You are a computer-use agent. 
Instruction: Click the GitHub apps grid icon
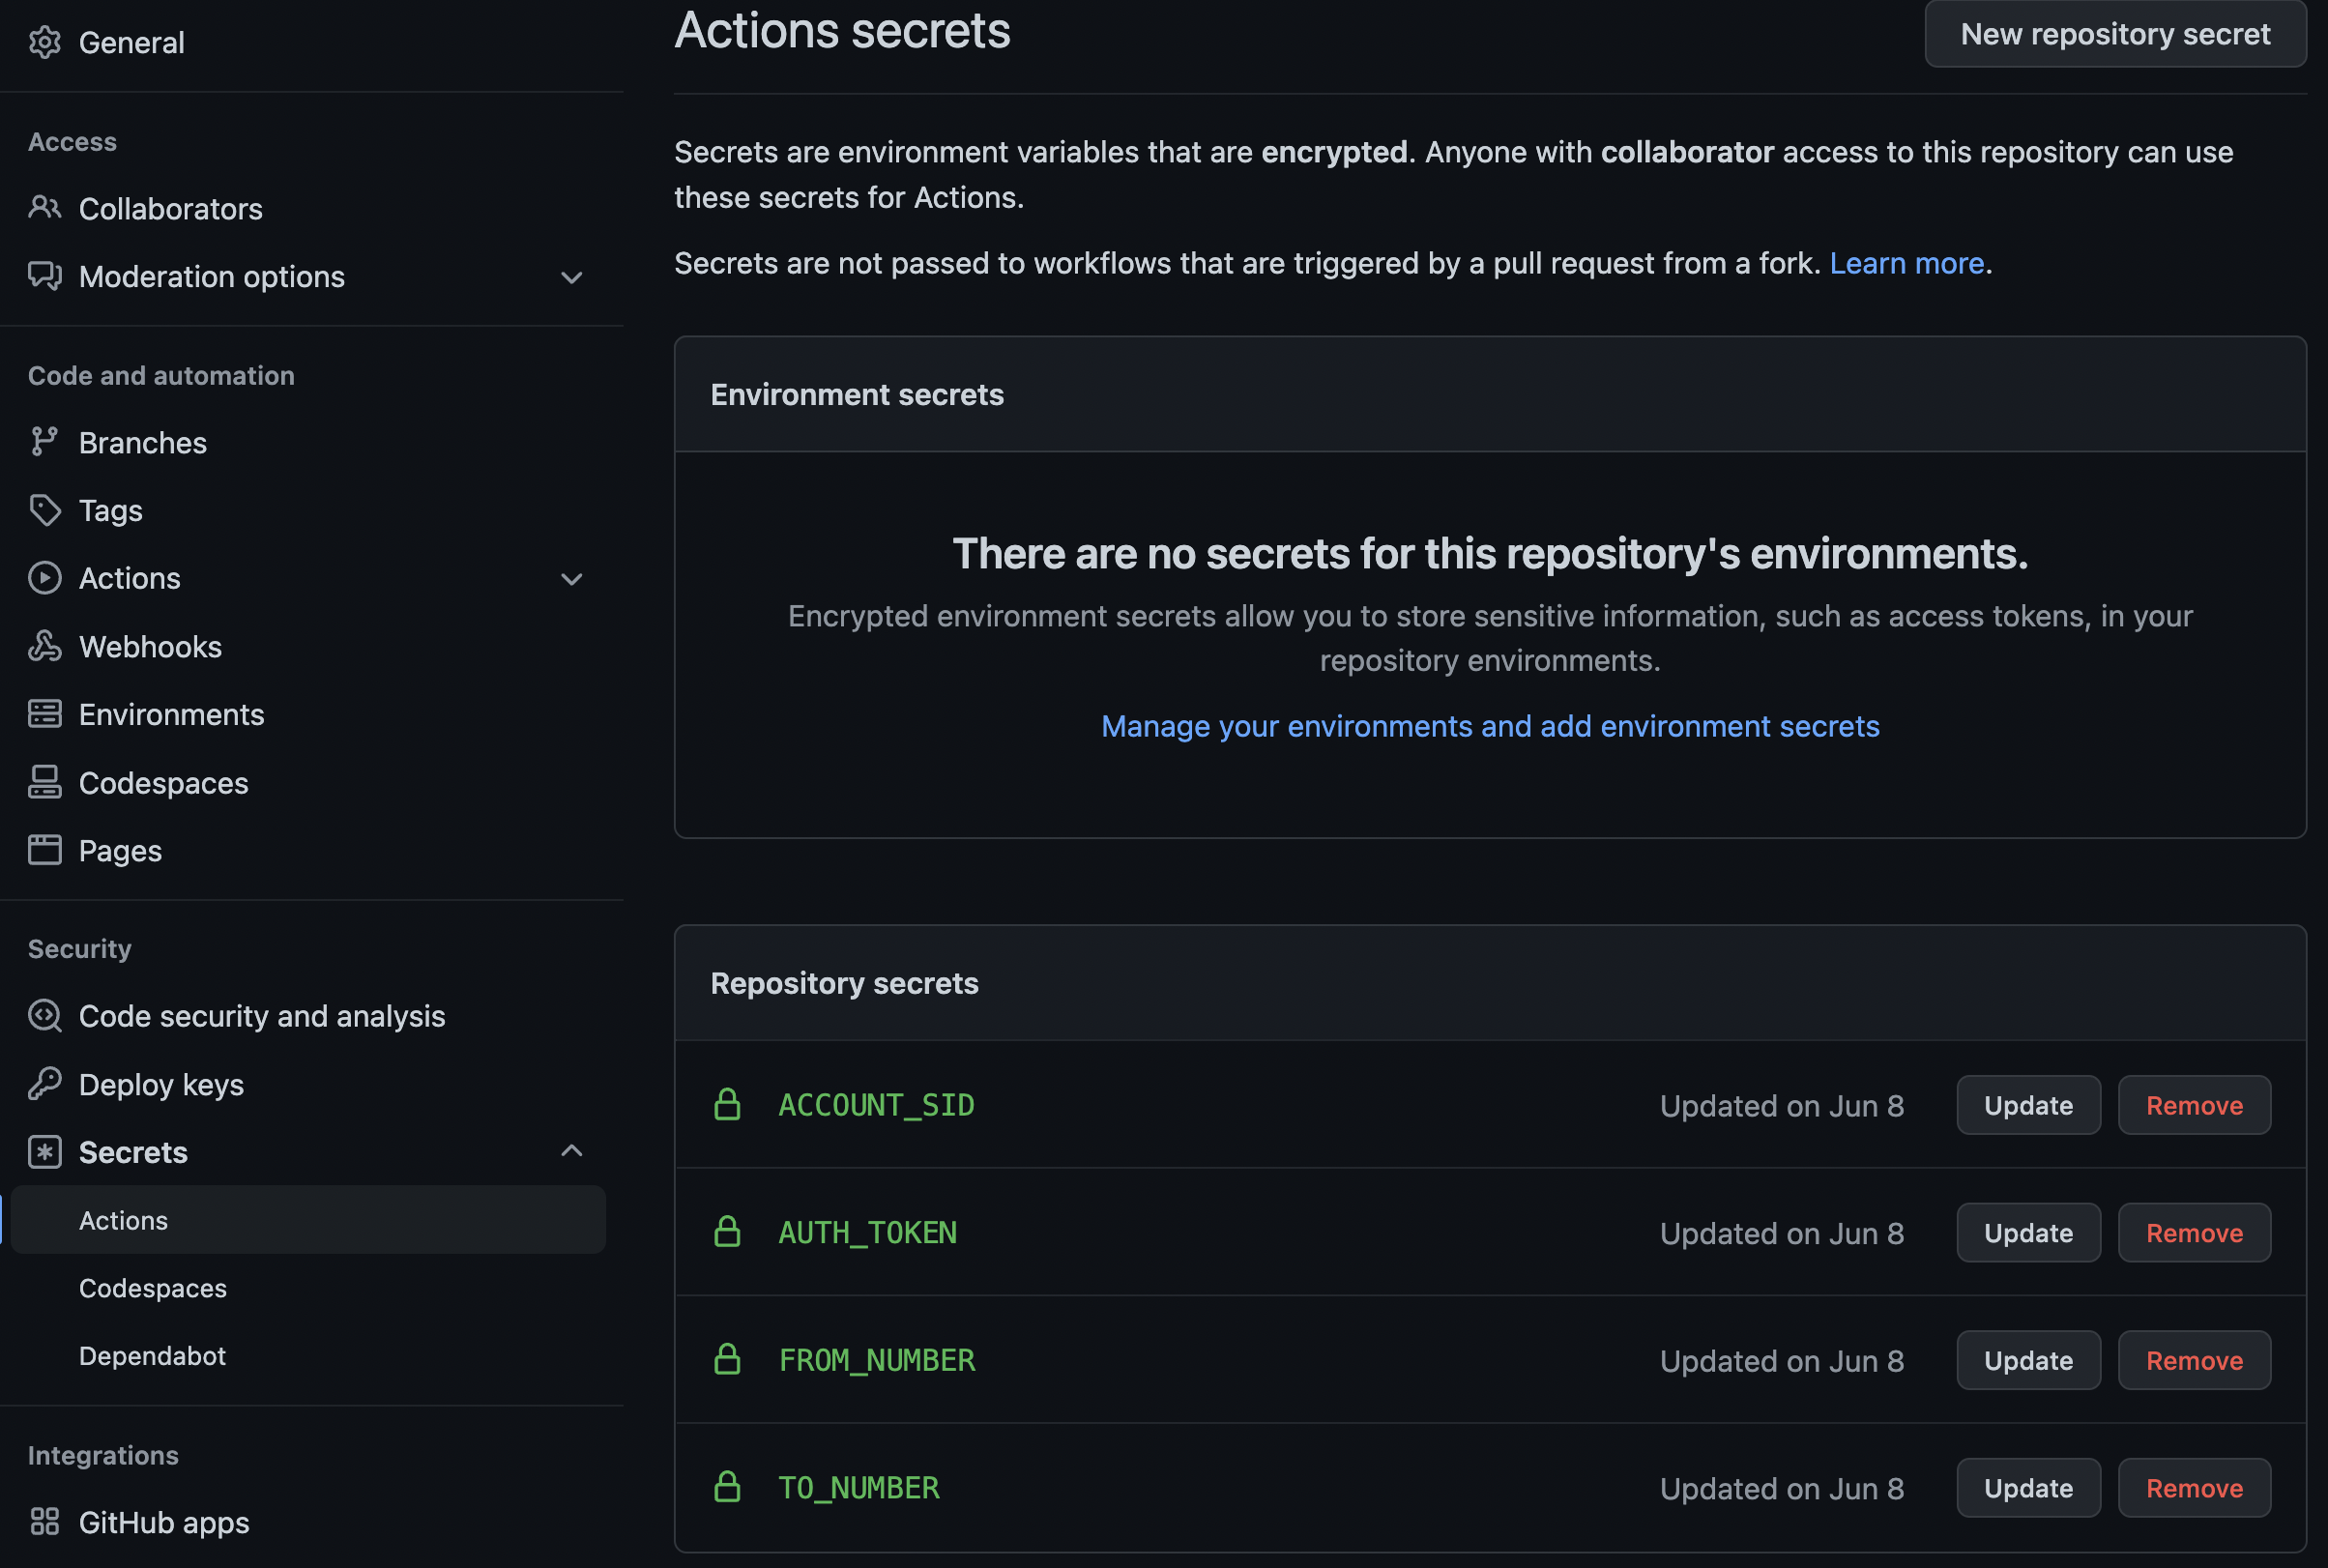[44, 1522]
